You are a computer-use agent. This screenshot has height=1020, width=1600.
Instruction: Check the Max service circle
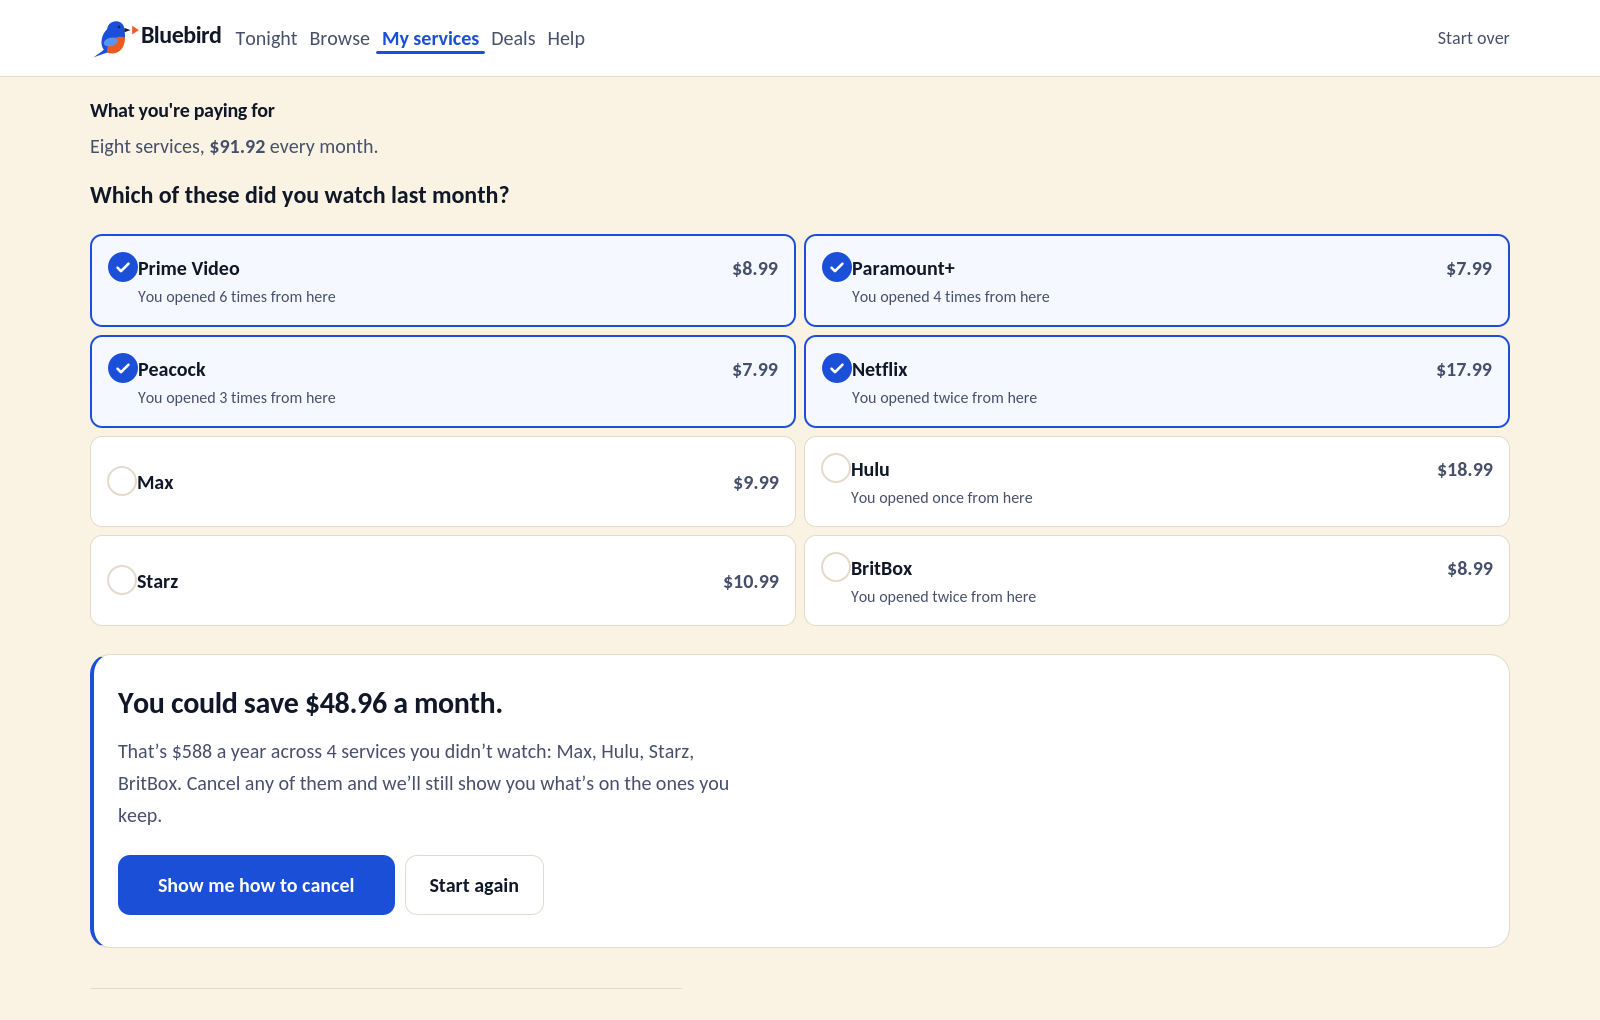[122, 481]
